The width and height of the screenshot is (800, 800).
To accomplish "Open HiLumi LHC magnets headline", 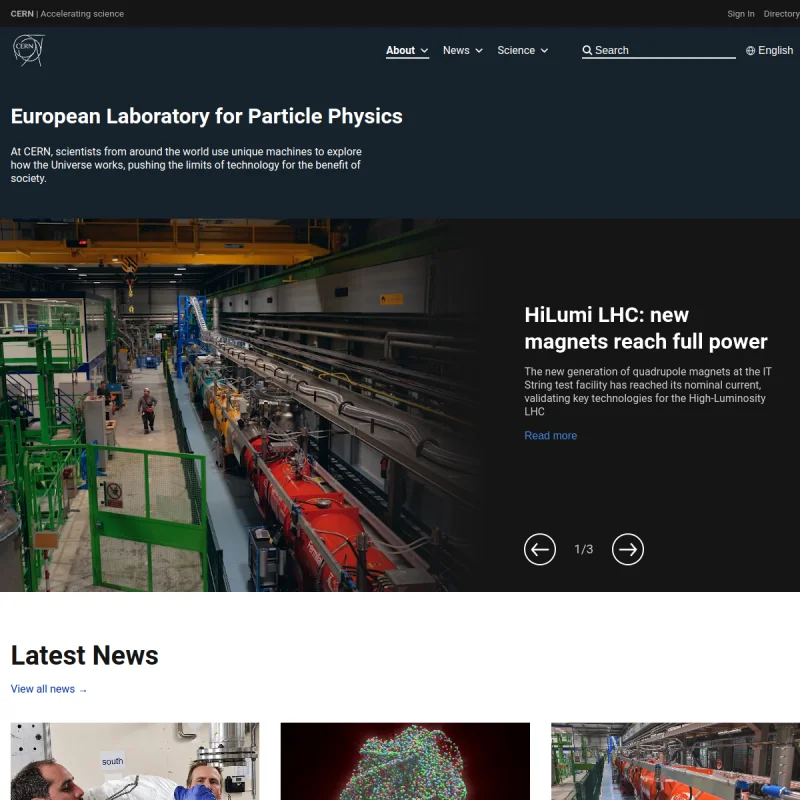I will pyautogui.click(x=645, y=328).
